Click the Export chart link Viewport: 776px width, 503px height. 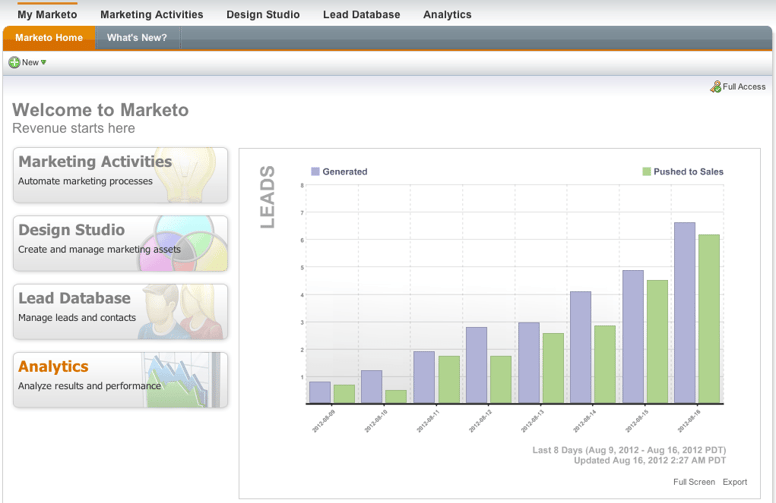tap(735, 482)
